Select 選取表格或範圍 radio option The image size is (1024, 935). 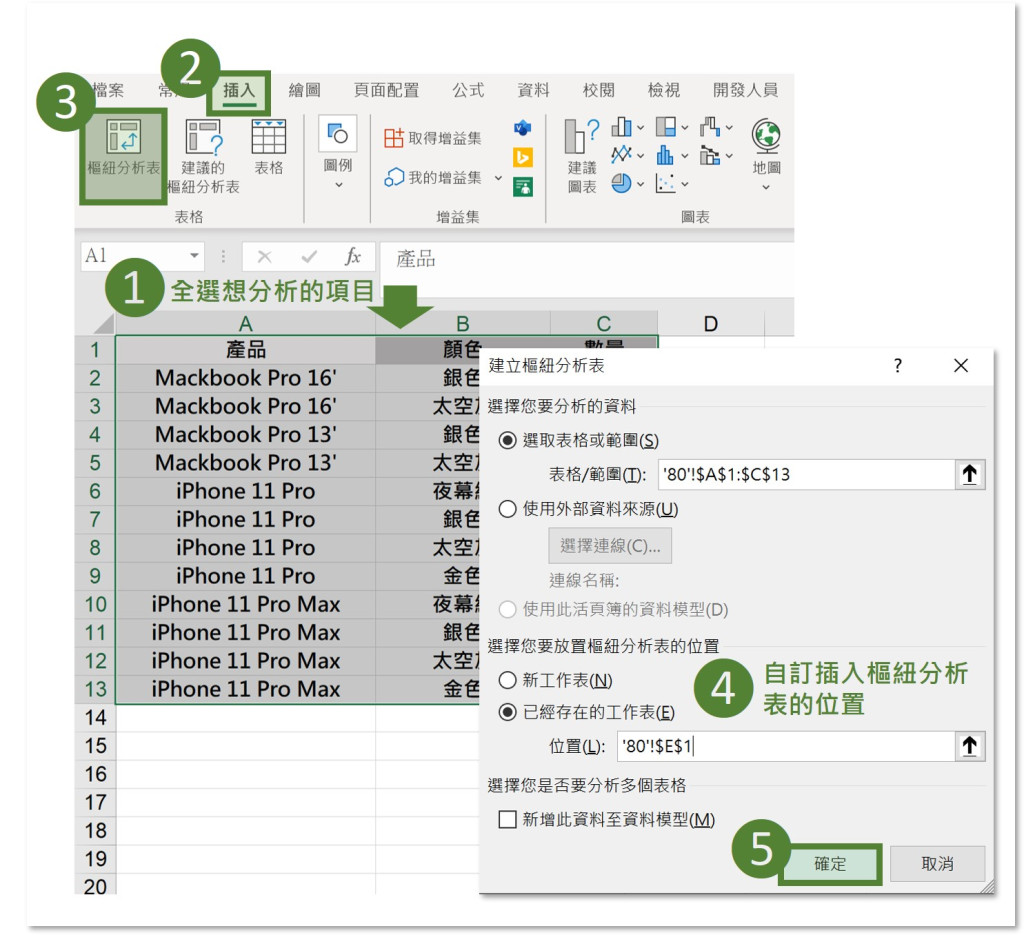pyautogui.click(x=507, y=440)
